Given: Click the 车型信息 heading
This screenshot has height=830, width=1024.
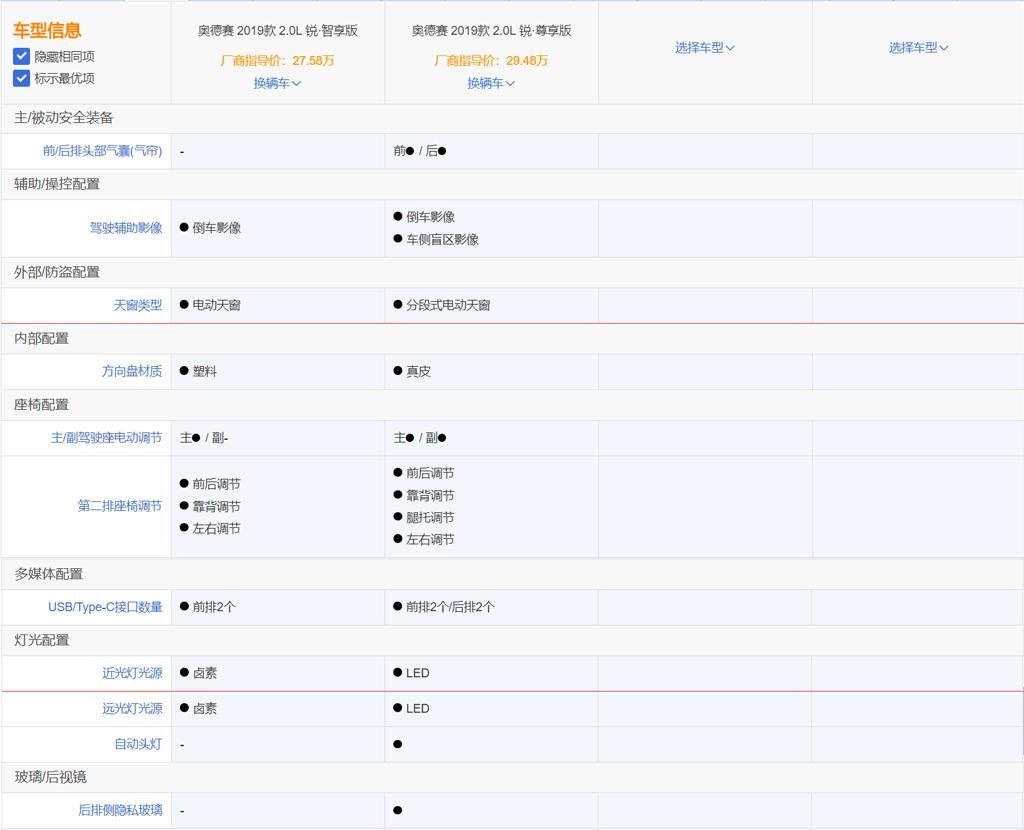Looking at the screenshot, I should [47, 30].
